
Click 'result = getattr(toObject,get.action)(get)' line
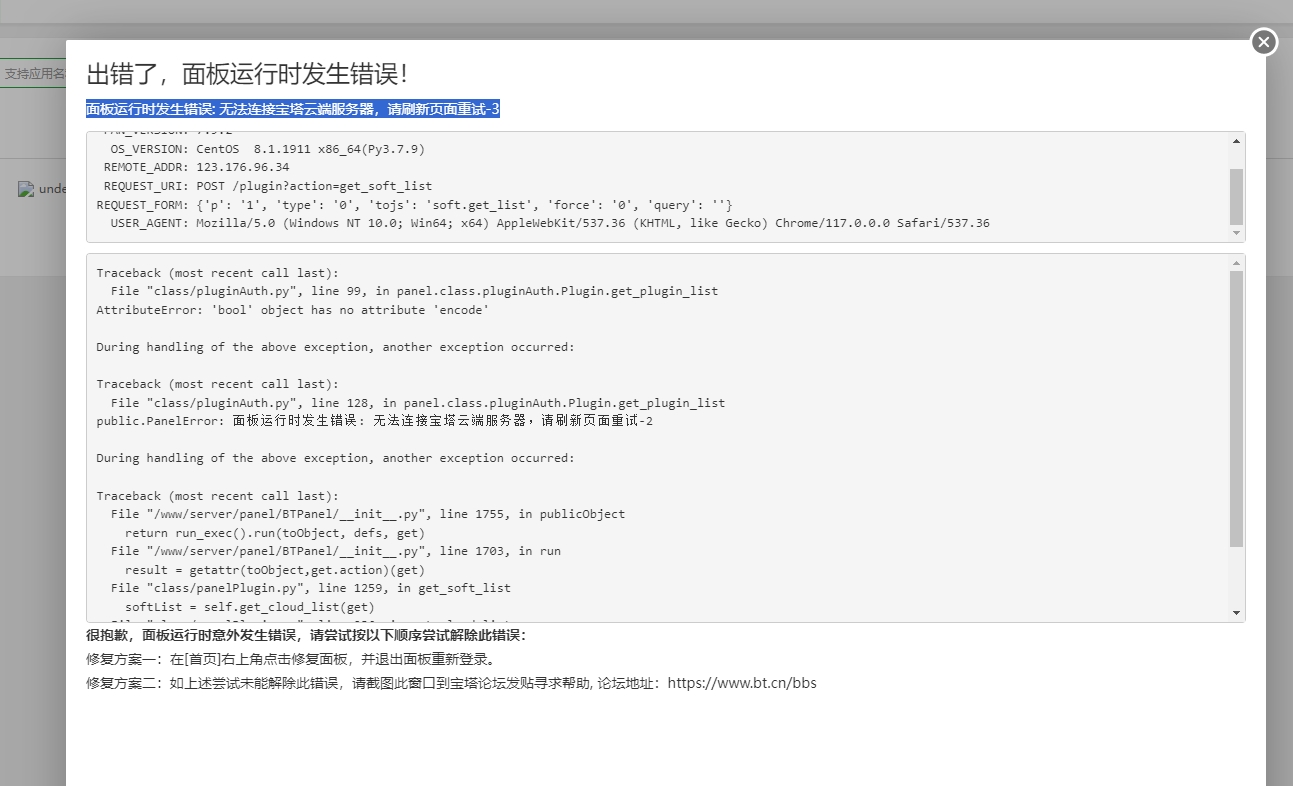275,570
